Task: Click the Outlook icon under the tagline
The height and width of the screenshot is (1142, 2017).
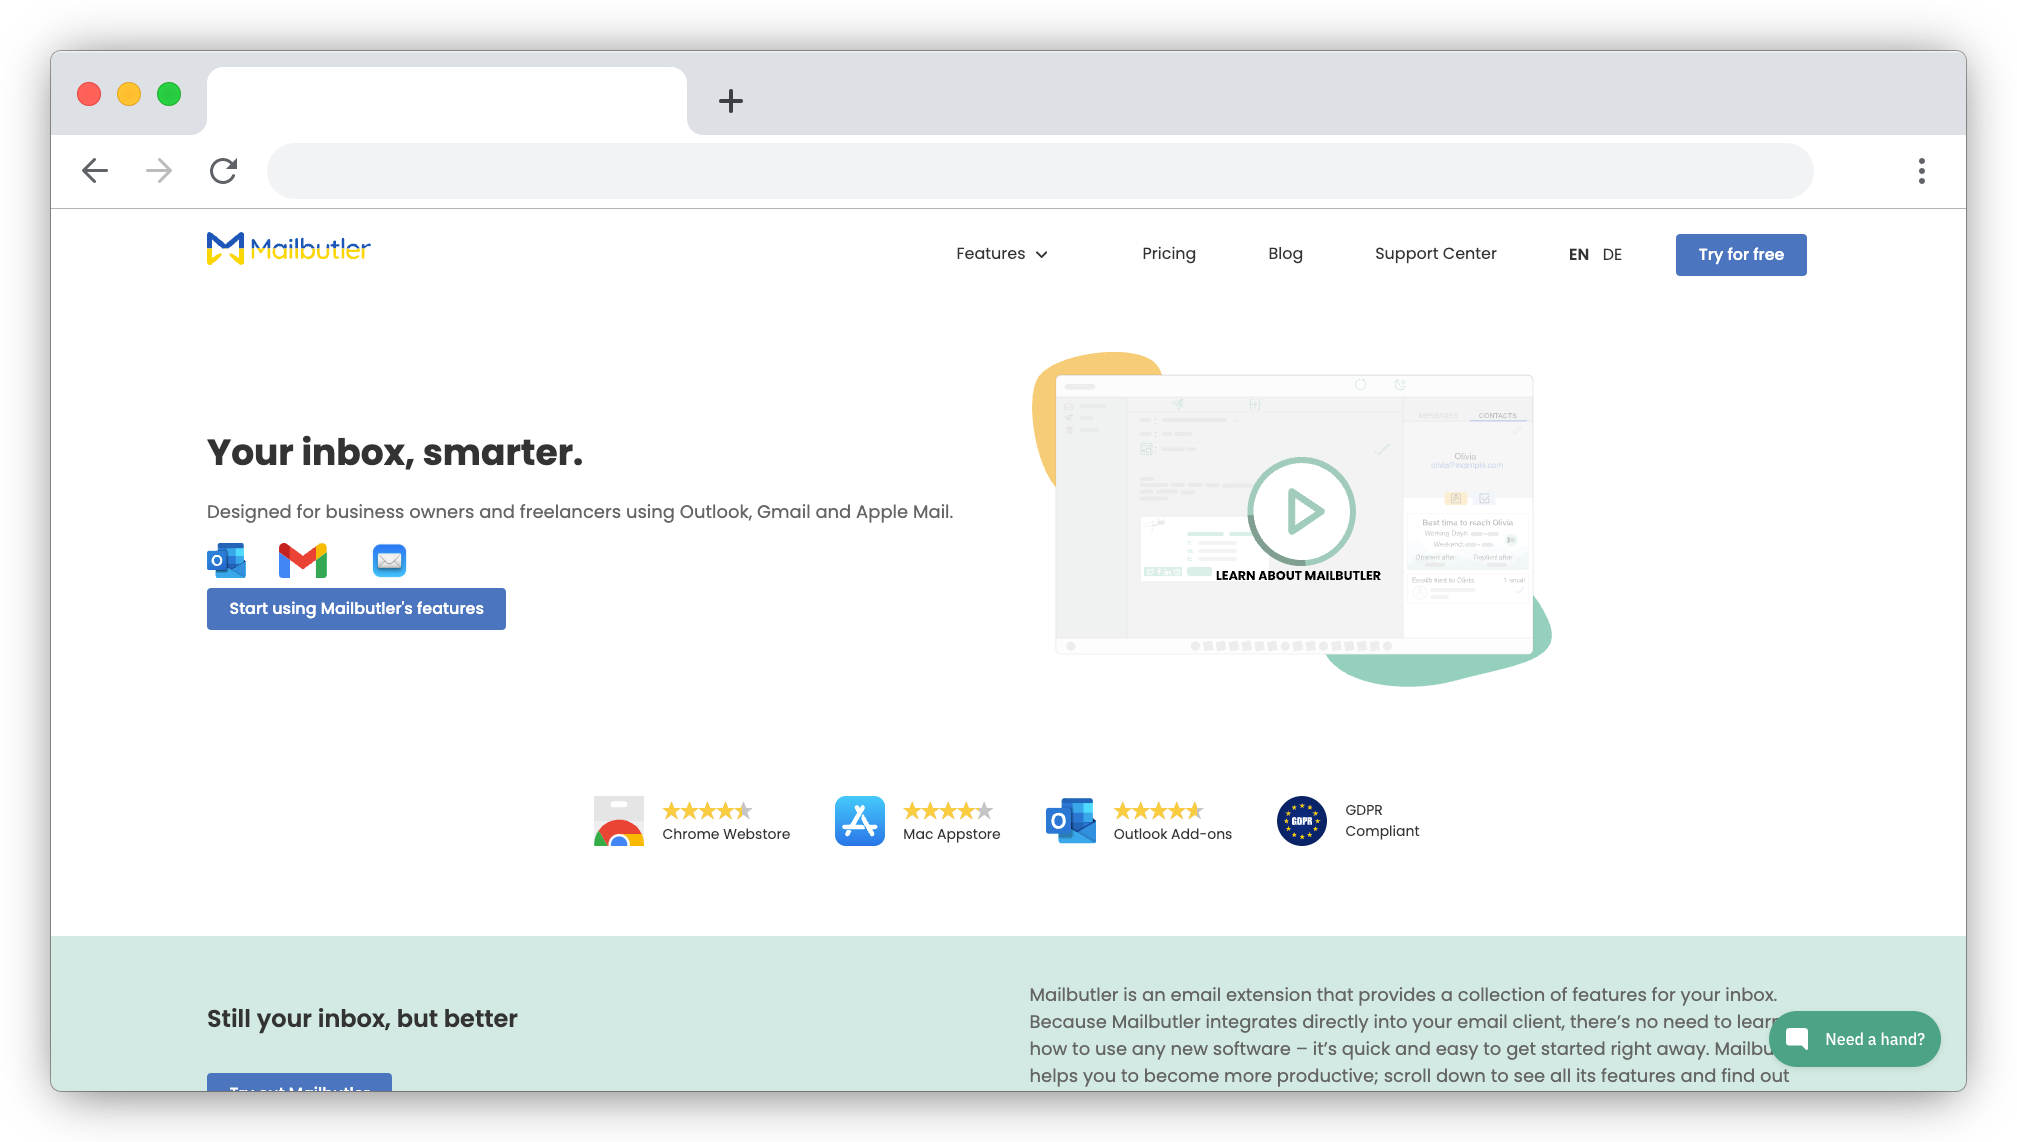Action: click(227, 560)
